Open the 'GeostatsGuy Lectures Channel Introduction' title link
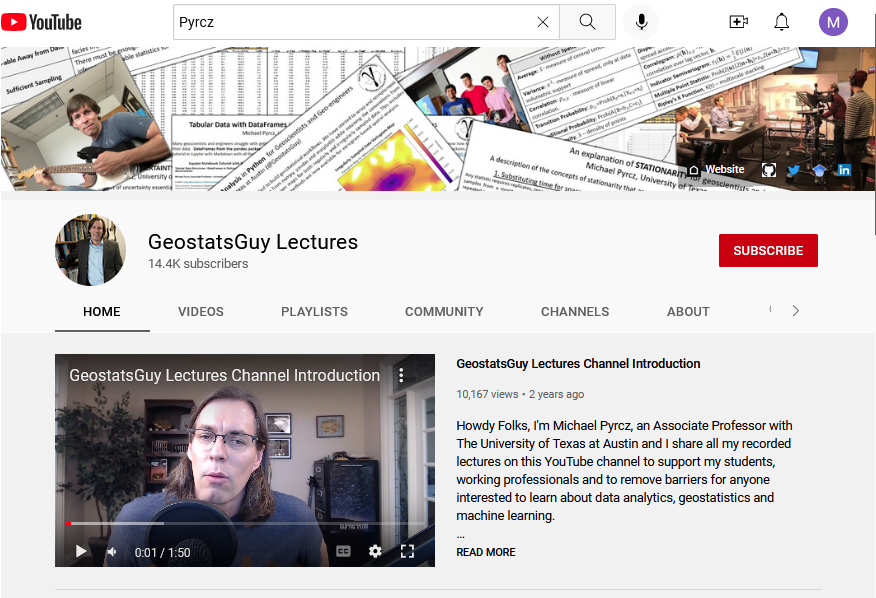Viewport: 876px width, 598px height. coord(578,364)
